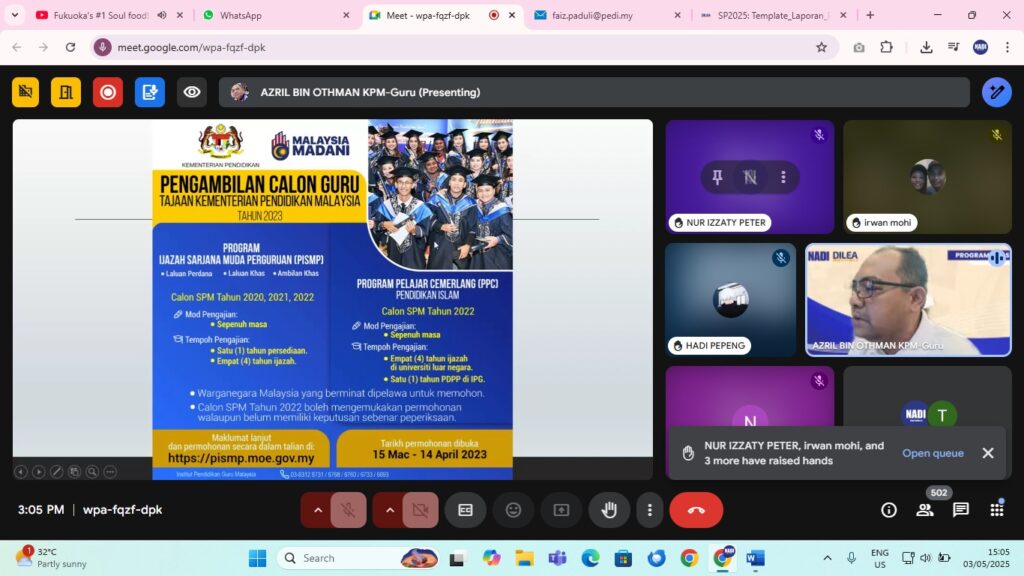Reload the Meet page
This screenshot has width=1024, height=576.
pos(71,47)
